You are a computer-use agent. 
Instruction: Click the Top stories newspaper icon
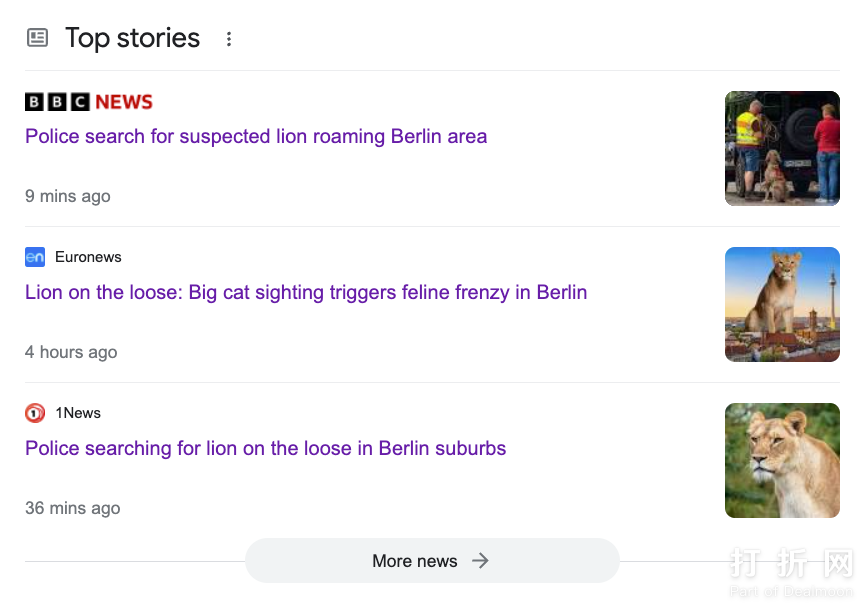pos(37,38)
